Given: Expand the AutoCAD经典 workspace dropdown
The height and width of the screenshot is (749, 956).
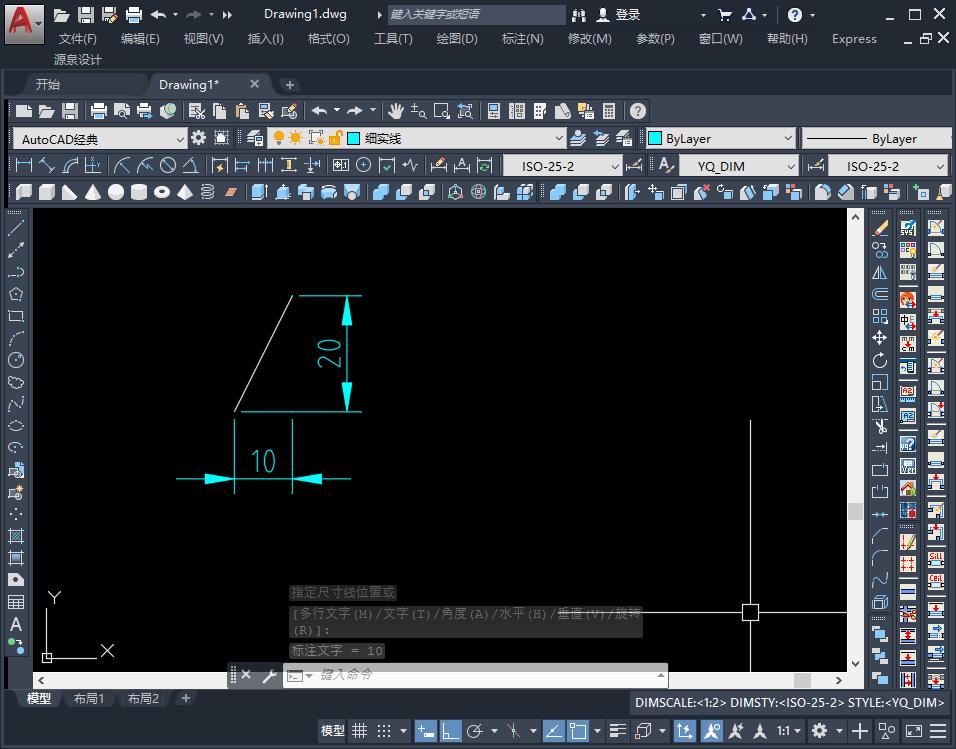Looking at the screenshot, I should click(180, 139).
